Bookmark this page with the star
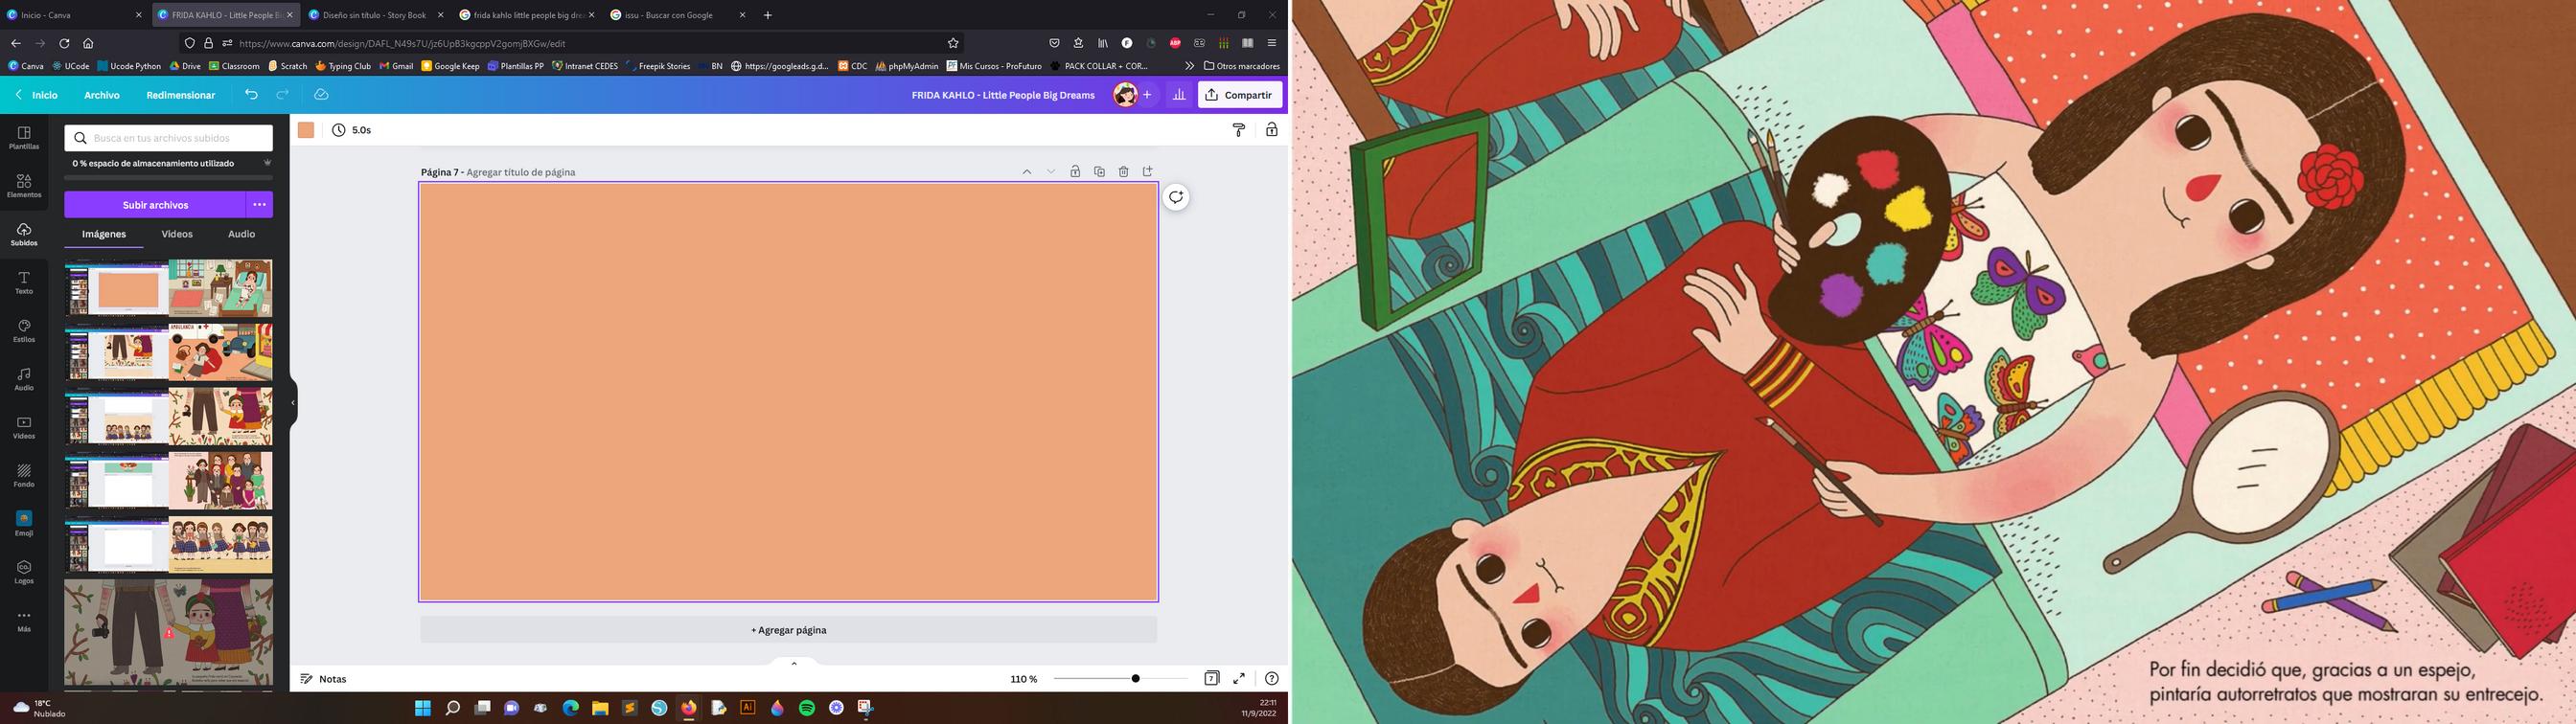 pos(953,43)
